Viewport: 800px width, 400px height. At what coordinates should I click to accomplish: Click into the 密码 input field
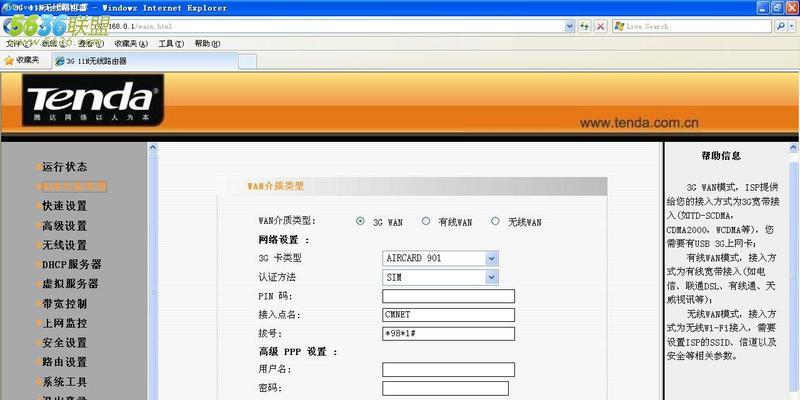(x=445, y=388)
